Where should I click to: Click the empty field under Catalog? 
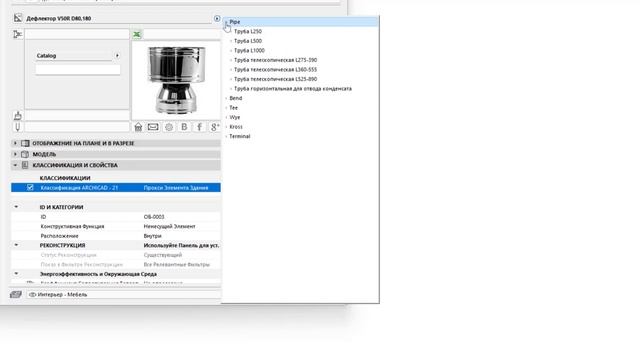point(78,70)
